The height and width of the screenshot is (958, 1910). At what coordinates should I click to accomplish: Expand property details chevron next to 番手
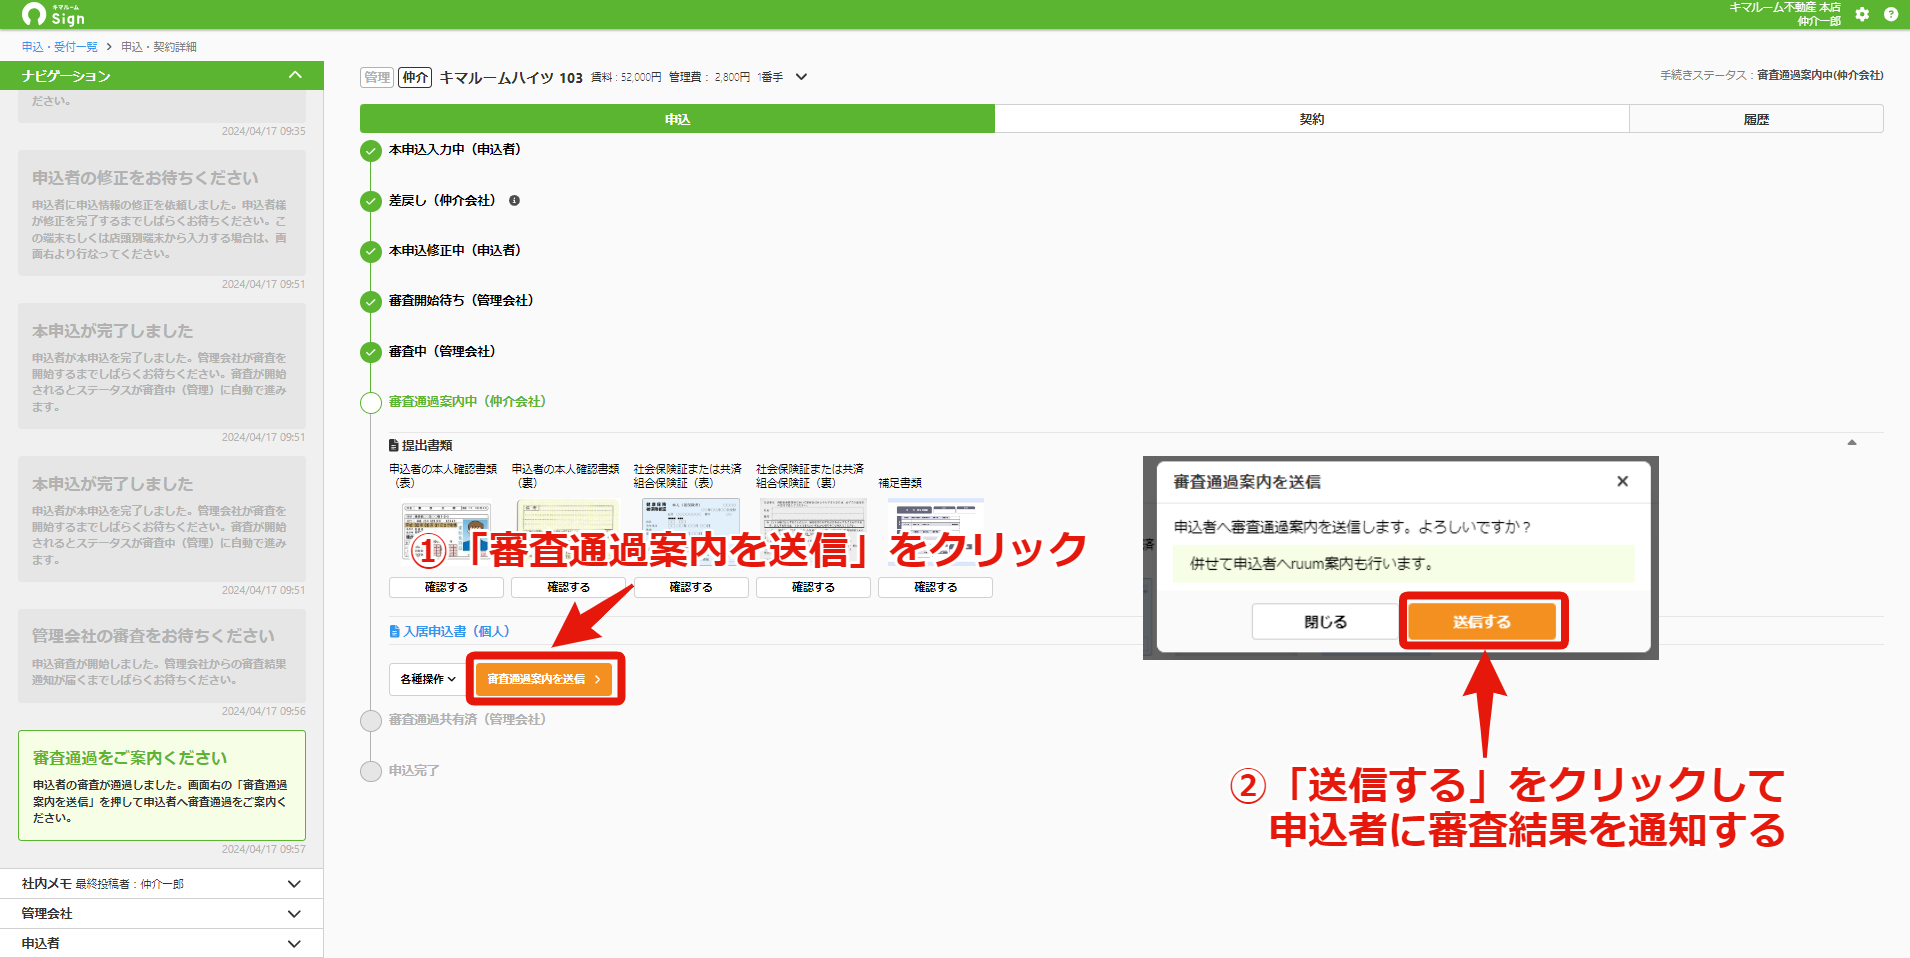(801, 77)
